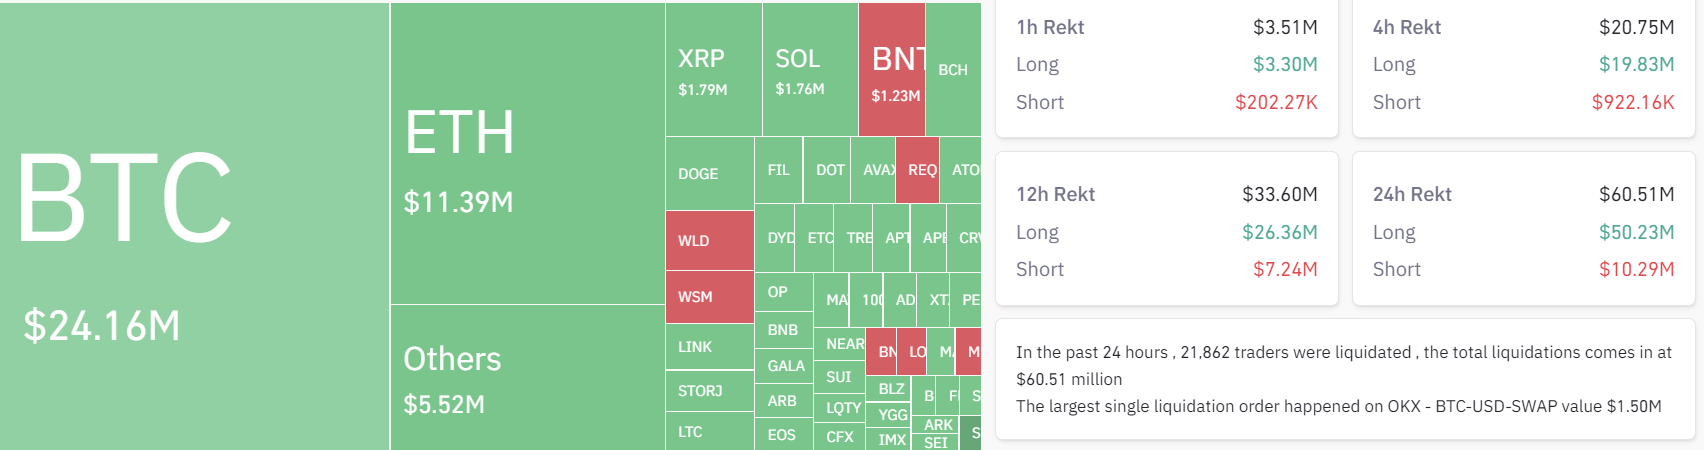The image size is (1704, 450).
Task: Click the largest liquidation order summary text
Action: 1338,406
